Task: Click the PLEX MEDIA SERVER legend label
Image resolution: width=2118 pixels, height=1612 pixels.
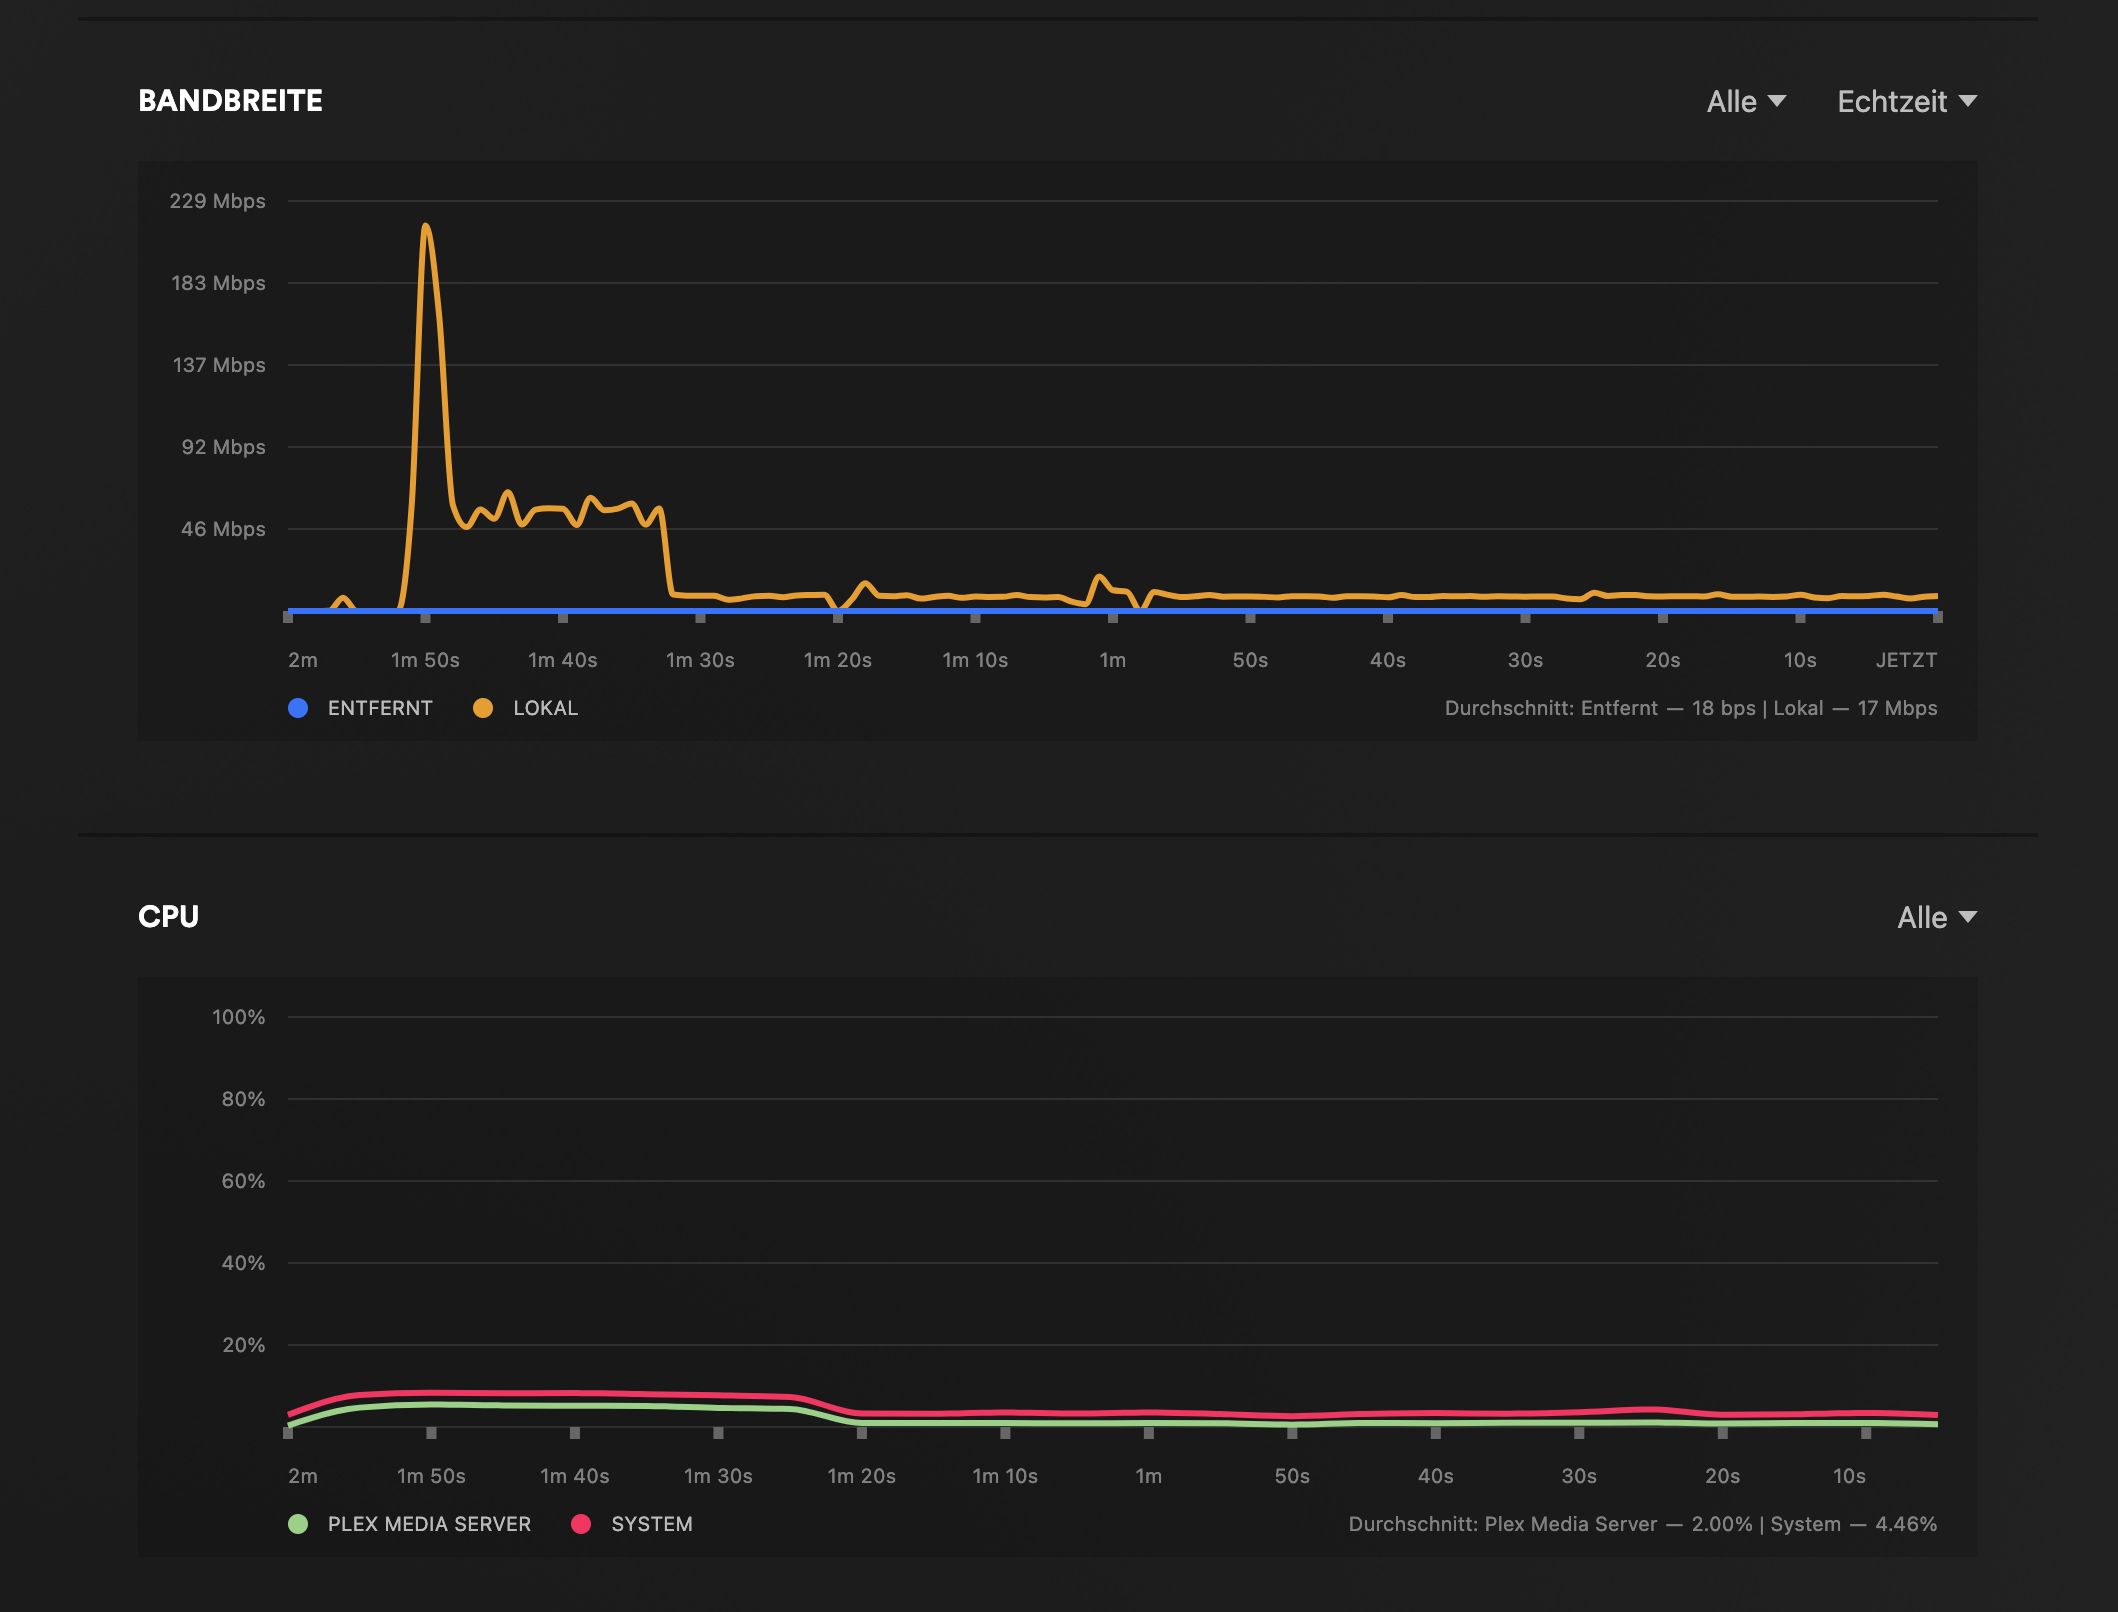Action: 429,1524
